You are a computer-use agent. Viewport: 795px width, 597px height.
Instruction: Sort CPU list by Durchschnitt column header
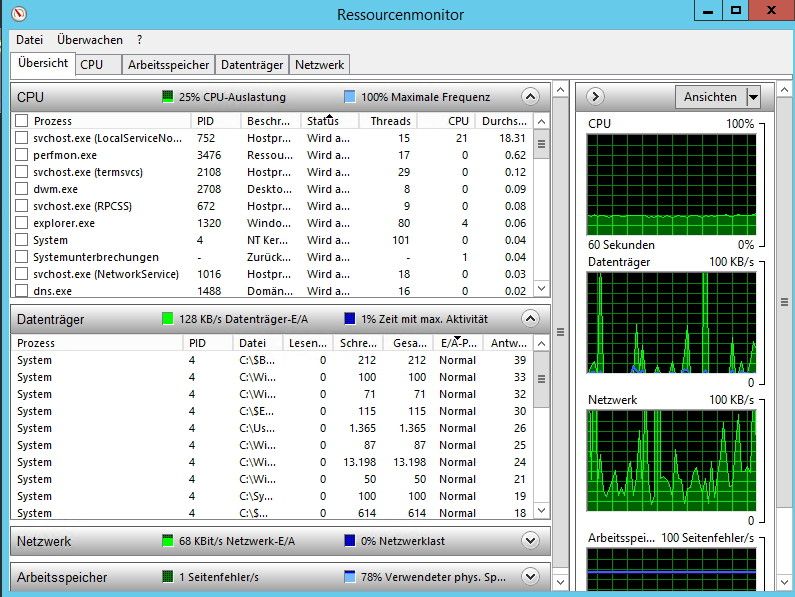coord(504,121)
